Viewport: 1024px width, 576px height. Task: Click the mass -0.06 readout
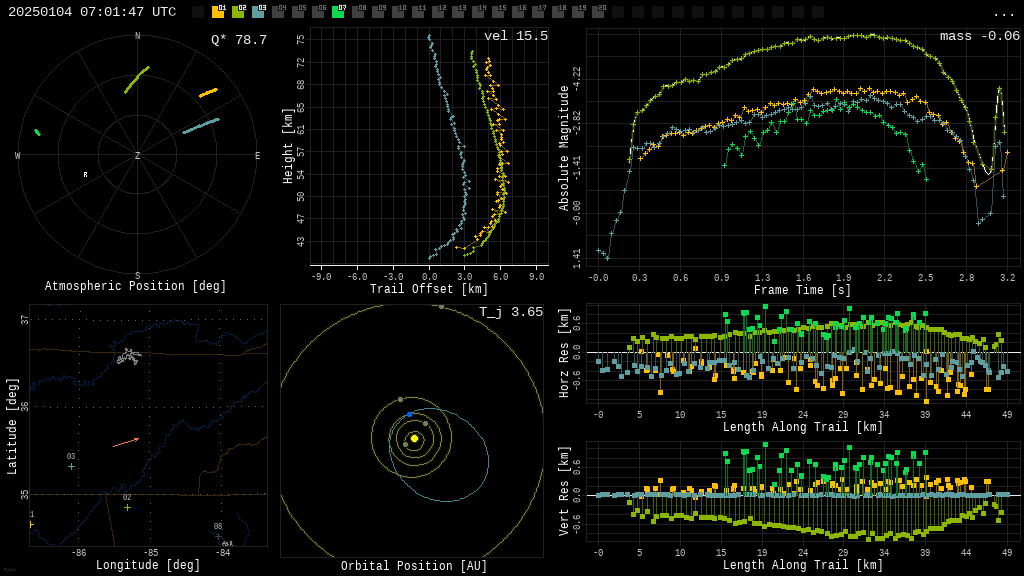pos(979,36)
